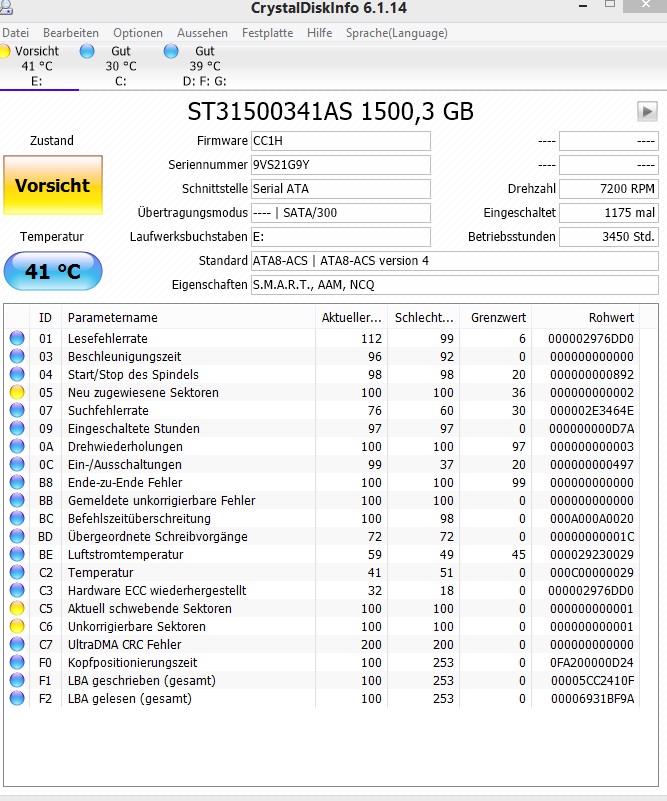This screenshot has height=801, width=667.
Task: Click the Übertragungsmodus field SATA/300
Action: point(341,213)
